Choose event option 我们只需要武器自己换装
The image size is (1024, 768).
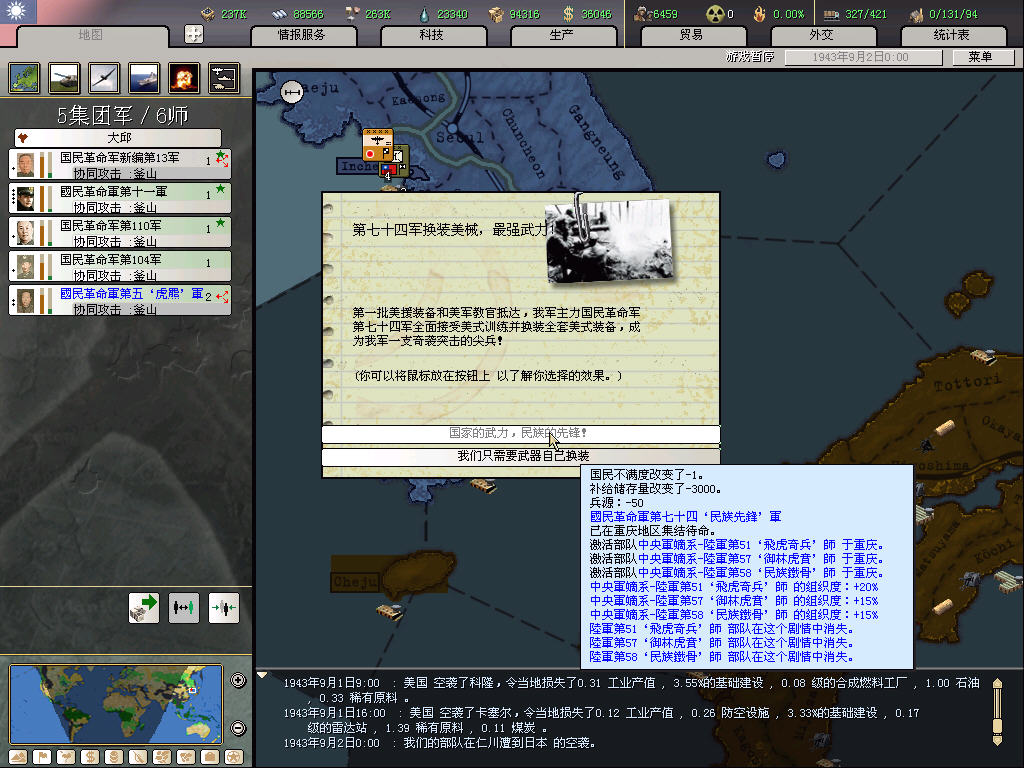pyautogui.click(x=520, y=456)
